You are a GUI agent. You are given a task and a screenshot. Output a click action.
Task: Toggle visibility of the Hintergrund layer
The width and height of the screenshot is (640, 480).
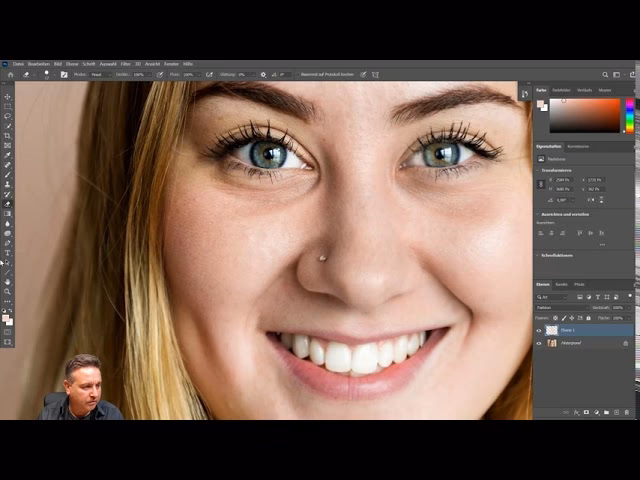(539, 343)
